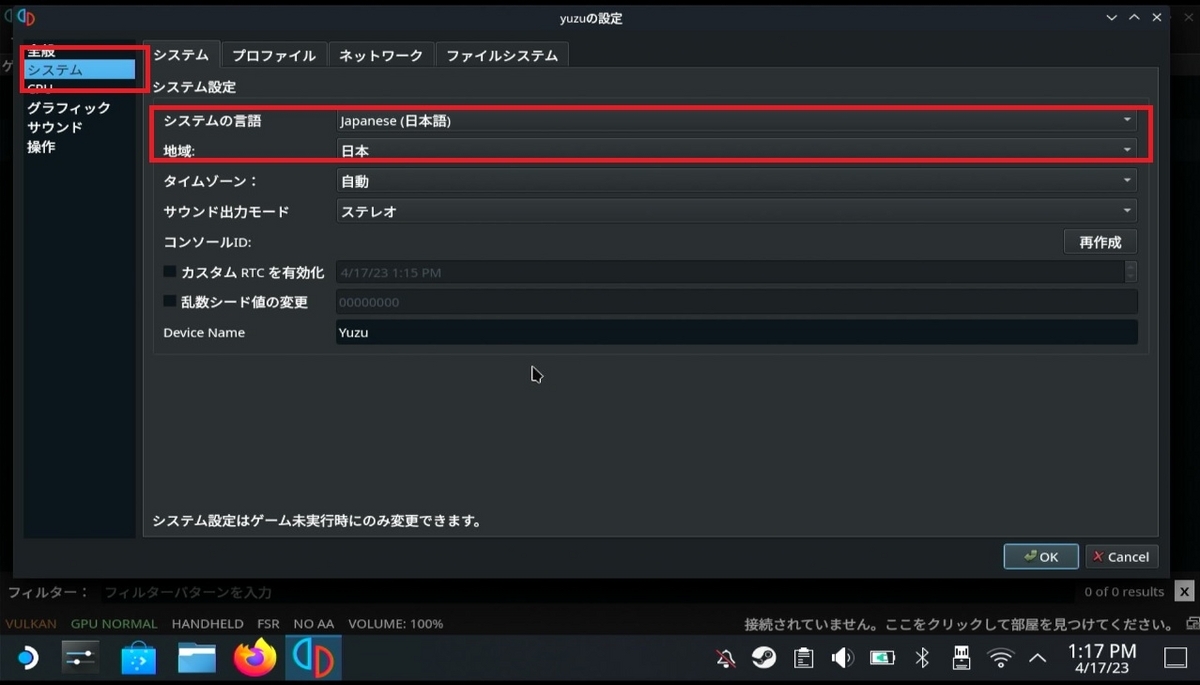Click the 再作成 regenerate button
The width and height of the screenshot is (1200, 685).
click(x=1100, y=242)
